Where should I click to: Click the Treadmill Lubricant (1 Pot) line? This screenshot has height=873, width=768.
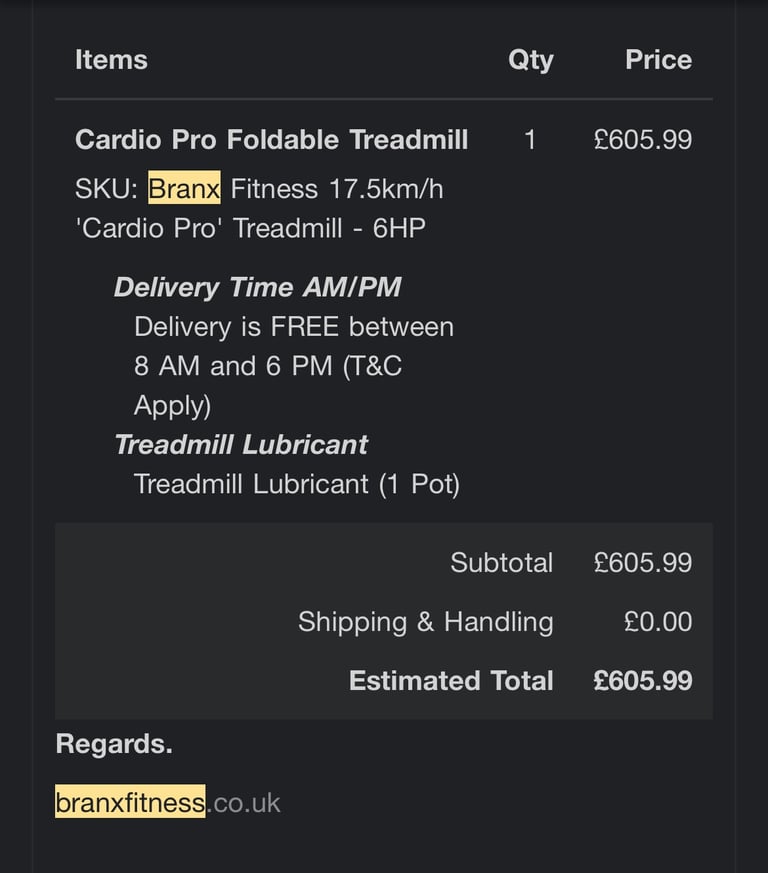297,484
